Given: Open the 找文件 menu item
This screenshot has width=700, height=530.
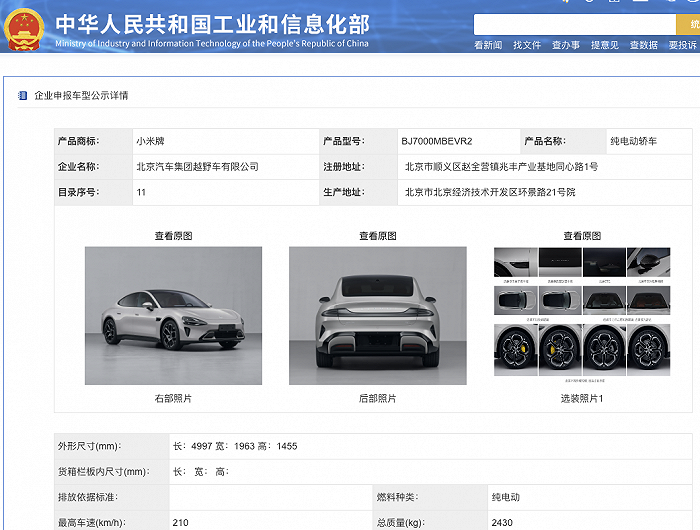Looking at the screenshot, I should pyautogui.click(x=527, y=45).
